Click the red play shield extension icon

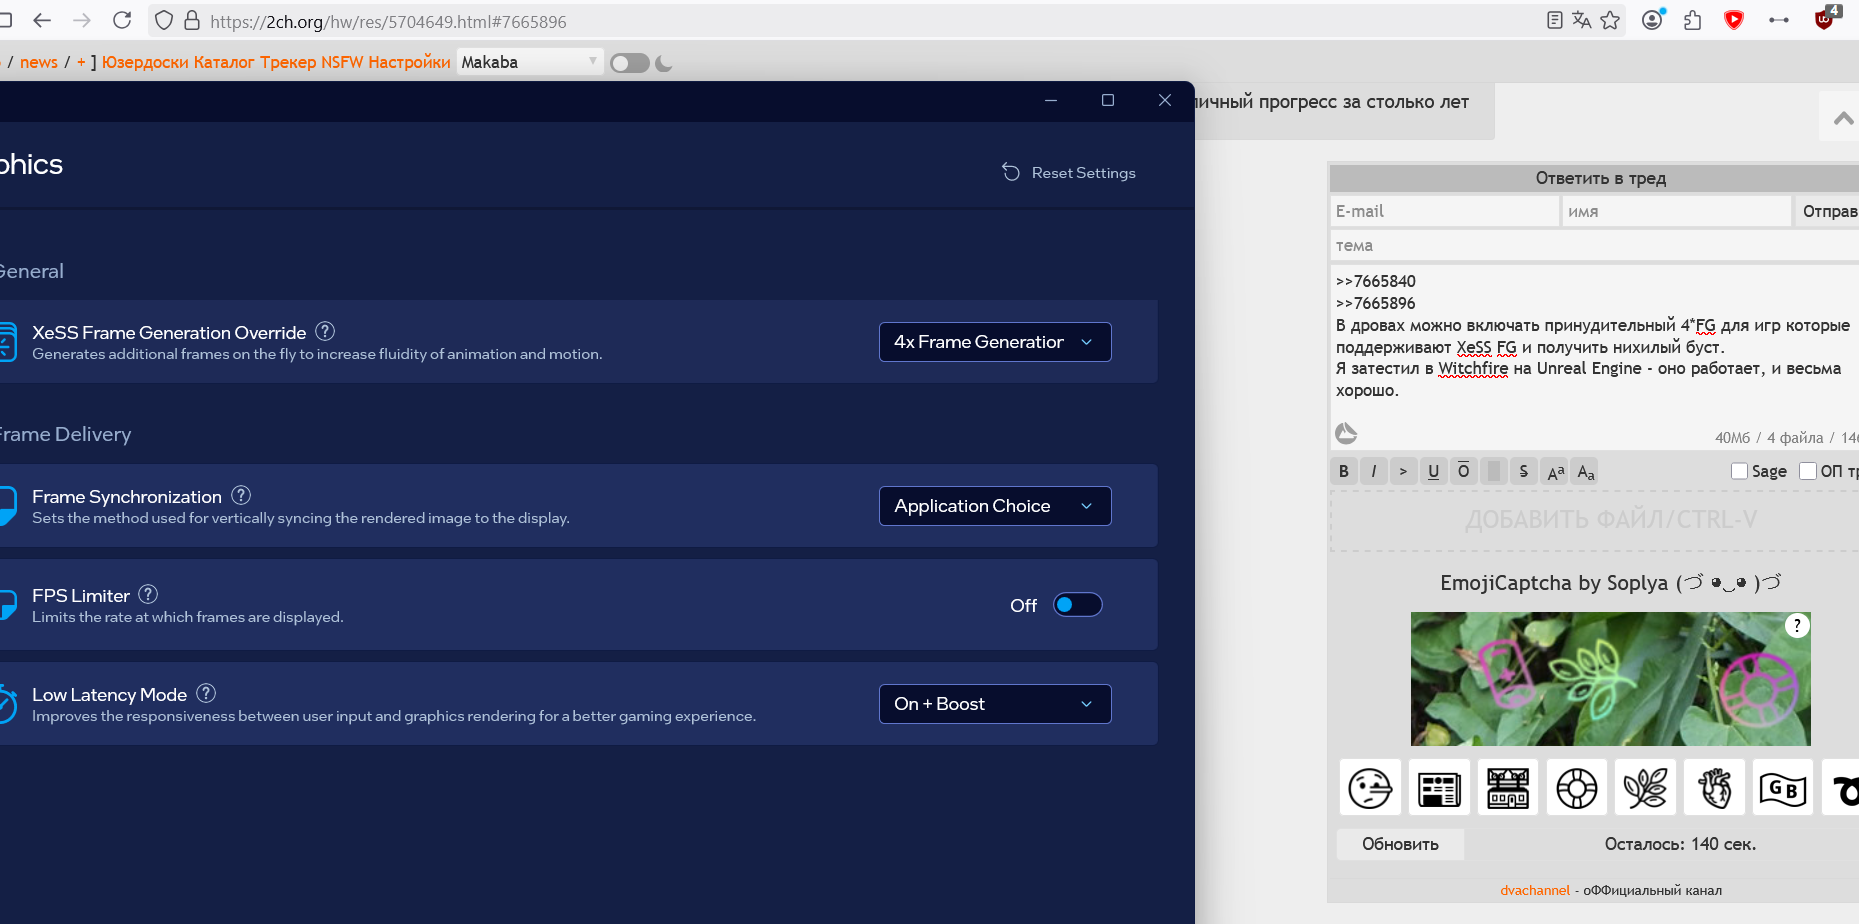point(1734,20)
